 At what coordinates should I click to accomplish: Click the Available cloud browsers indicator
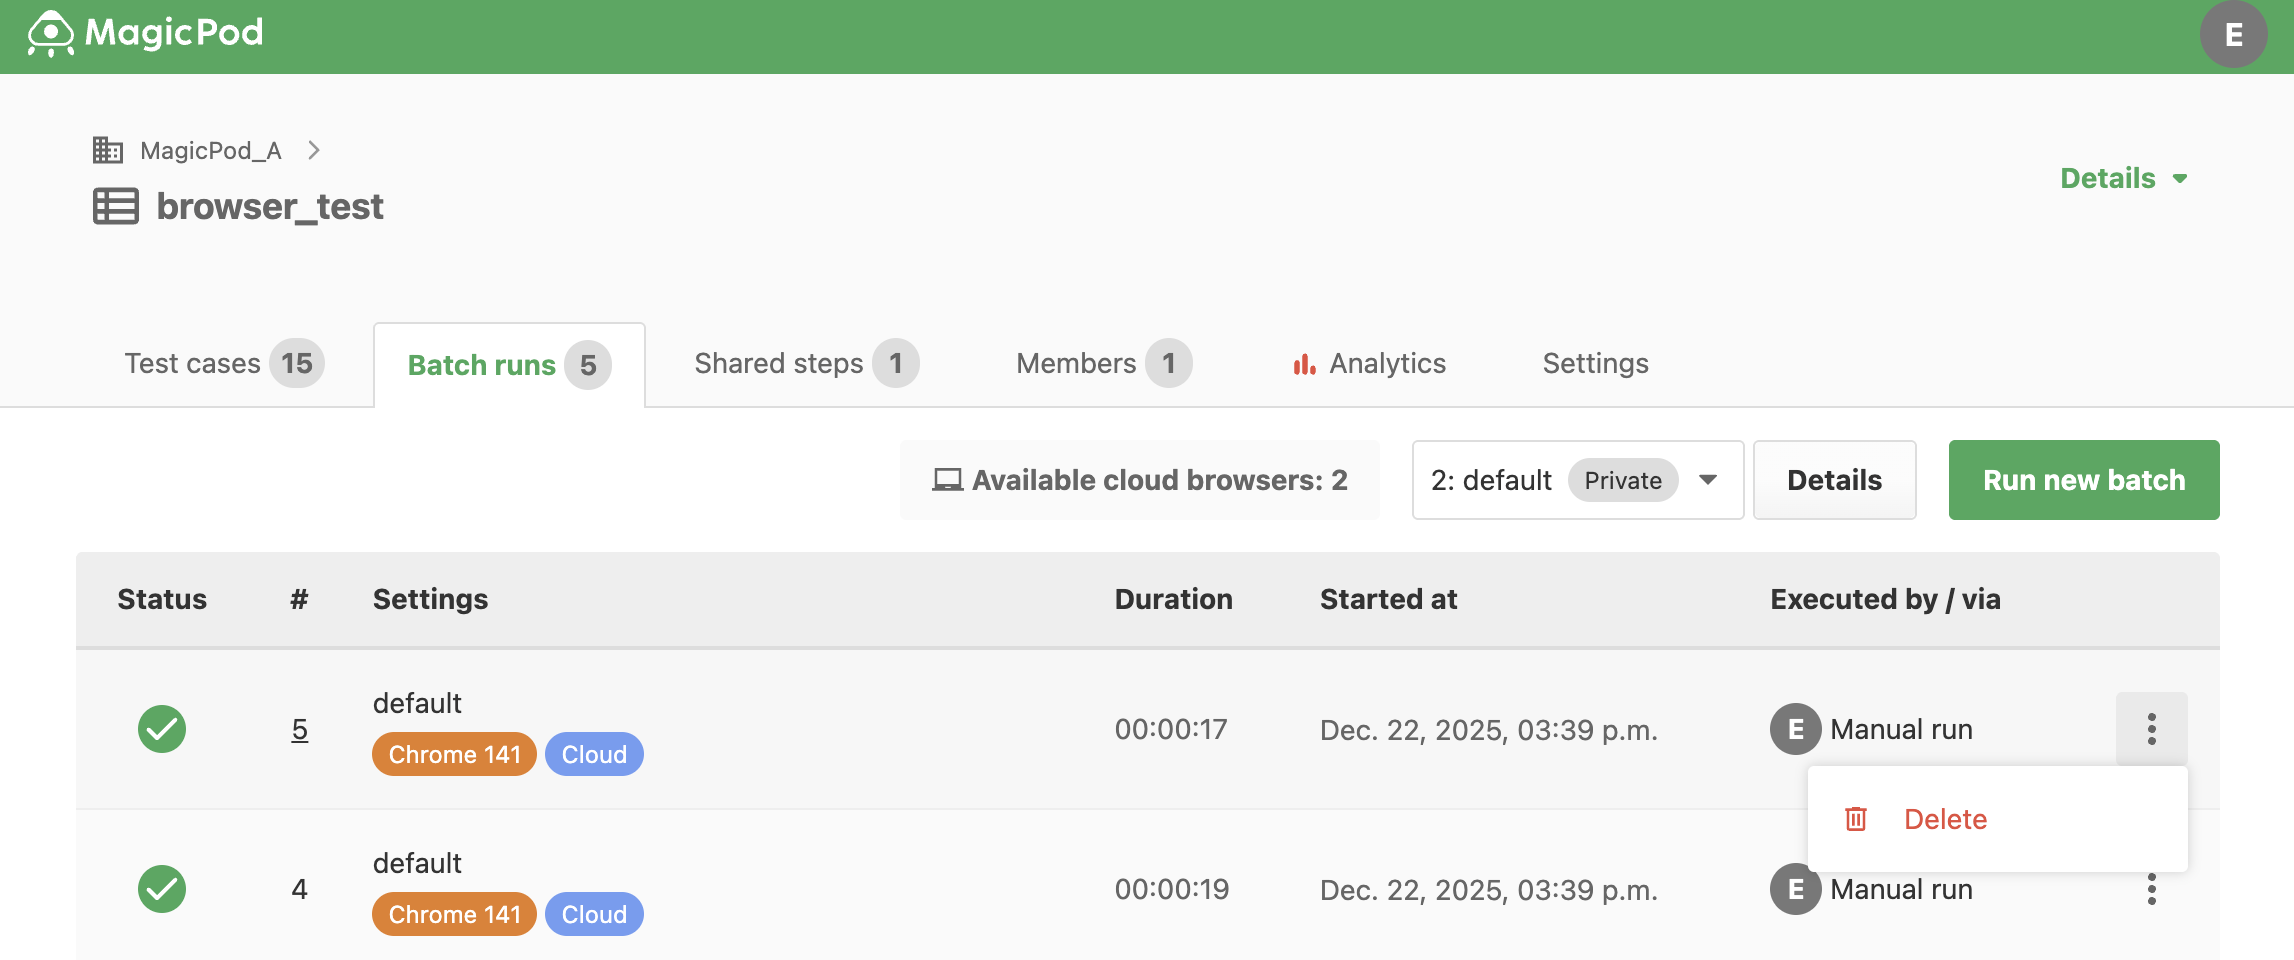[x=1140, y=480]
